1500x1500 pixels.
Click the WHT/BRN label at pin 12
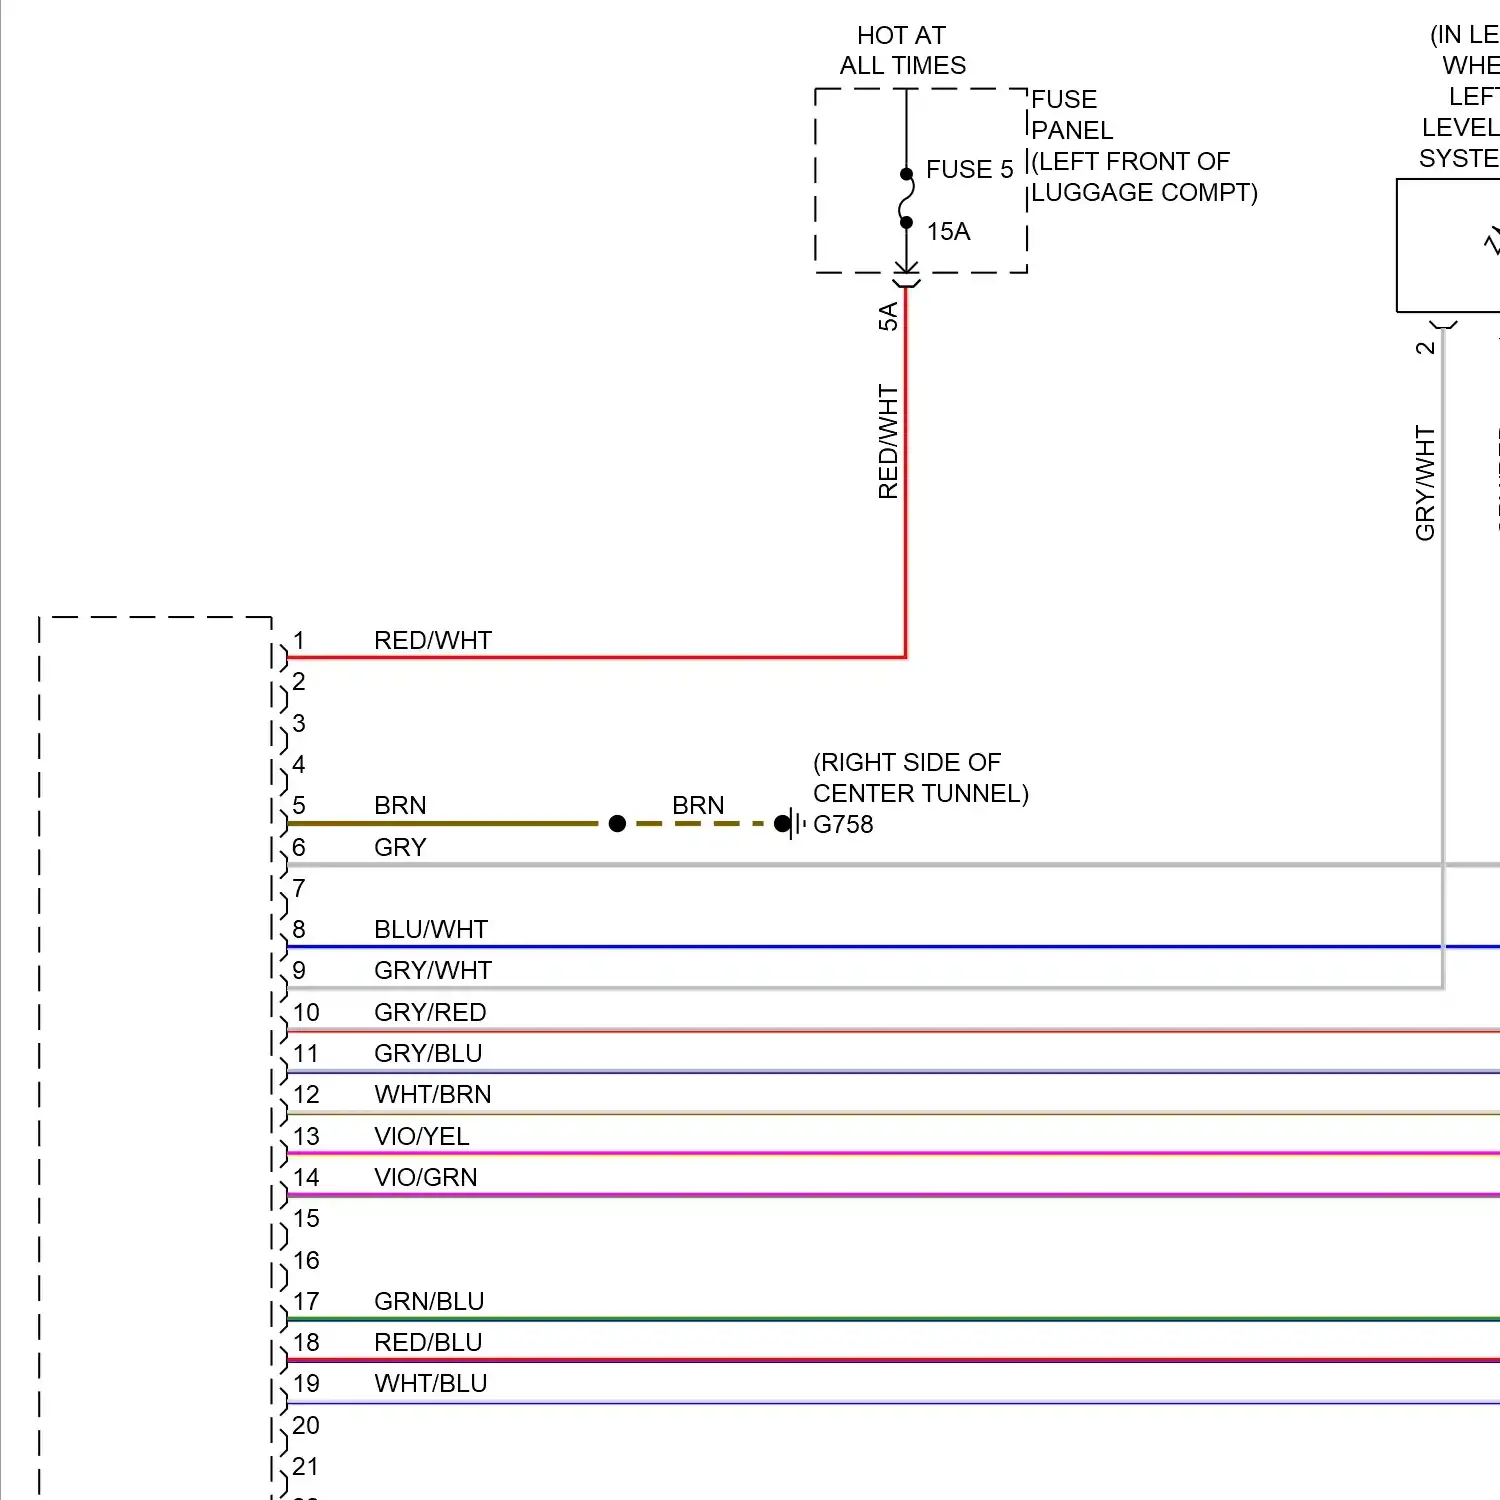tap(433, 1094)
